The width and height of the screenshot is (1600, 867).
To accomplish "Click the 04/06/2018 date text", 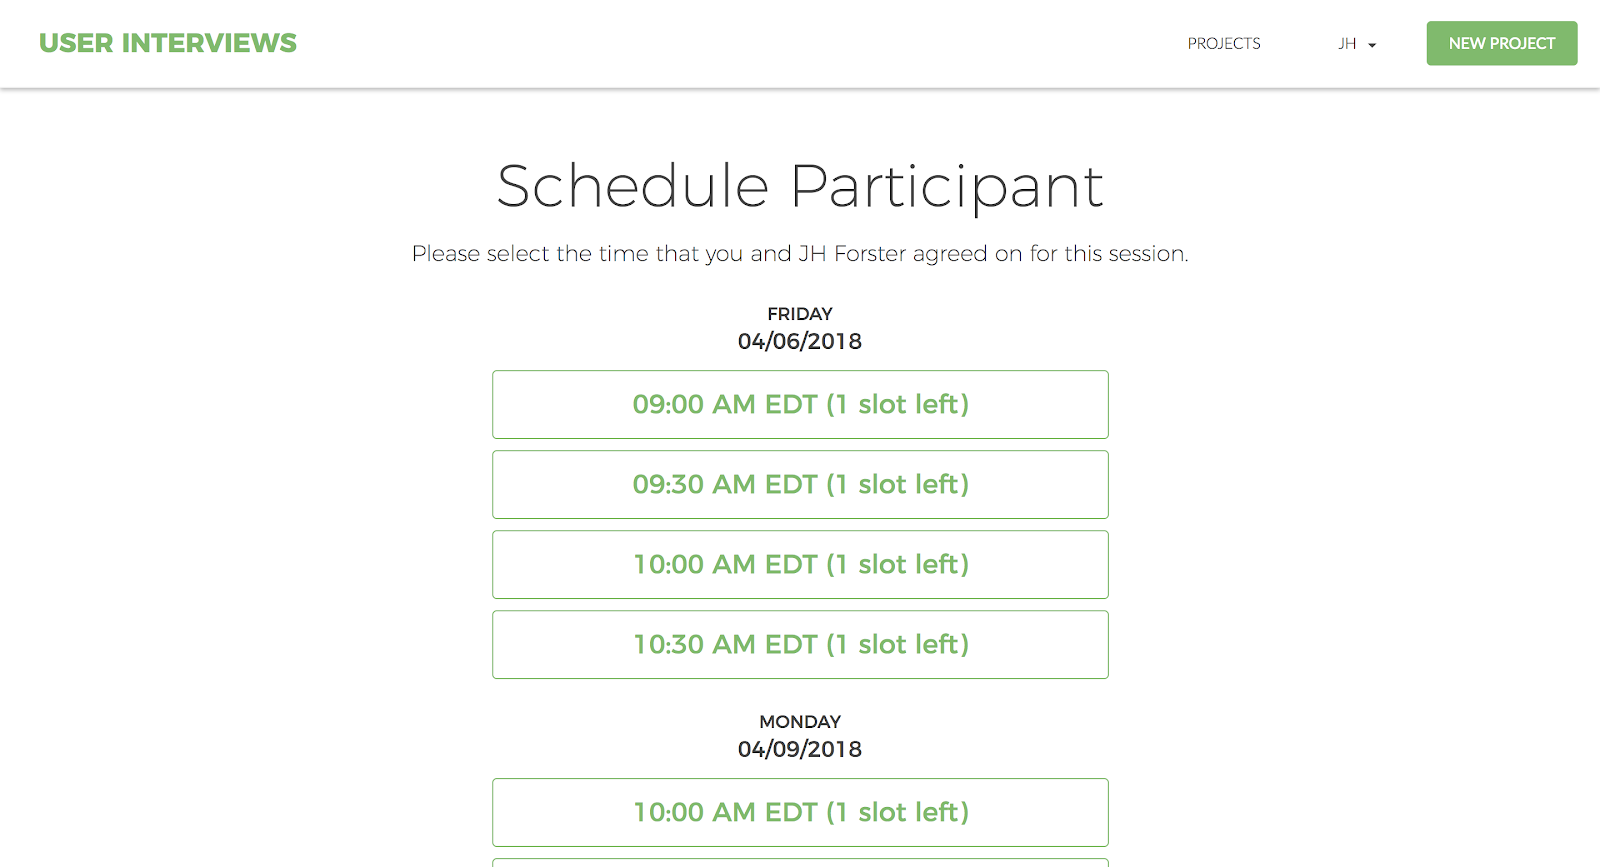I will (x=800, y=341).
